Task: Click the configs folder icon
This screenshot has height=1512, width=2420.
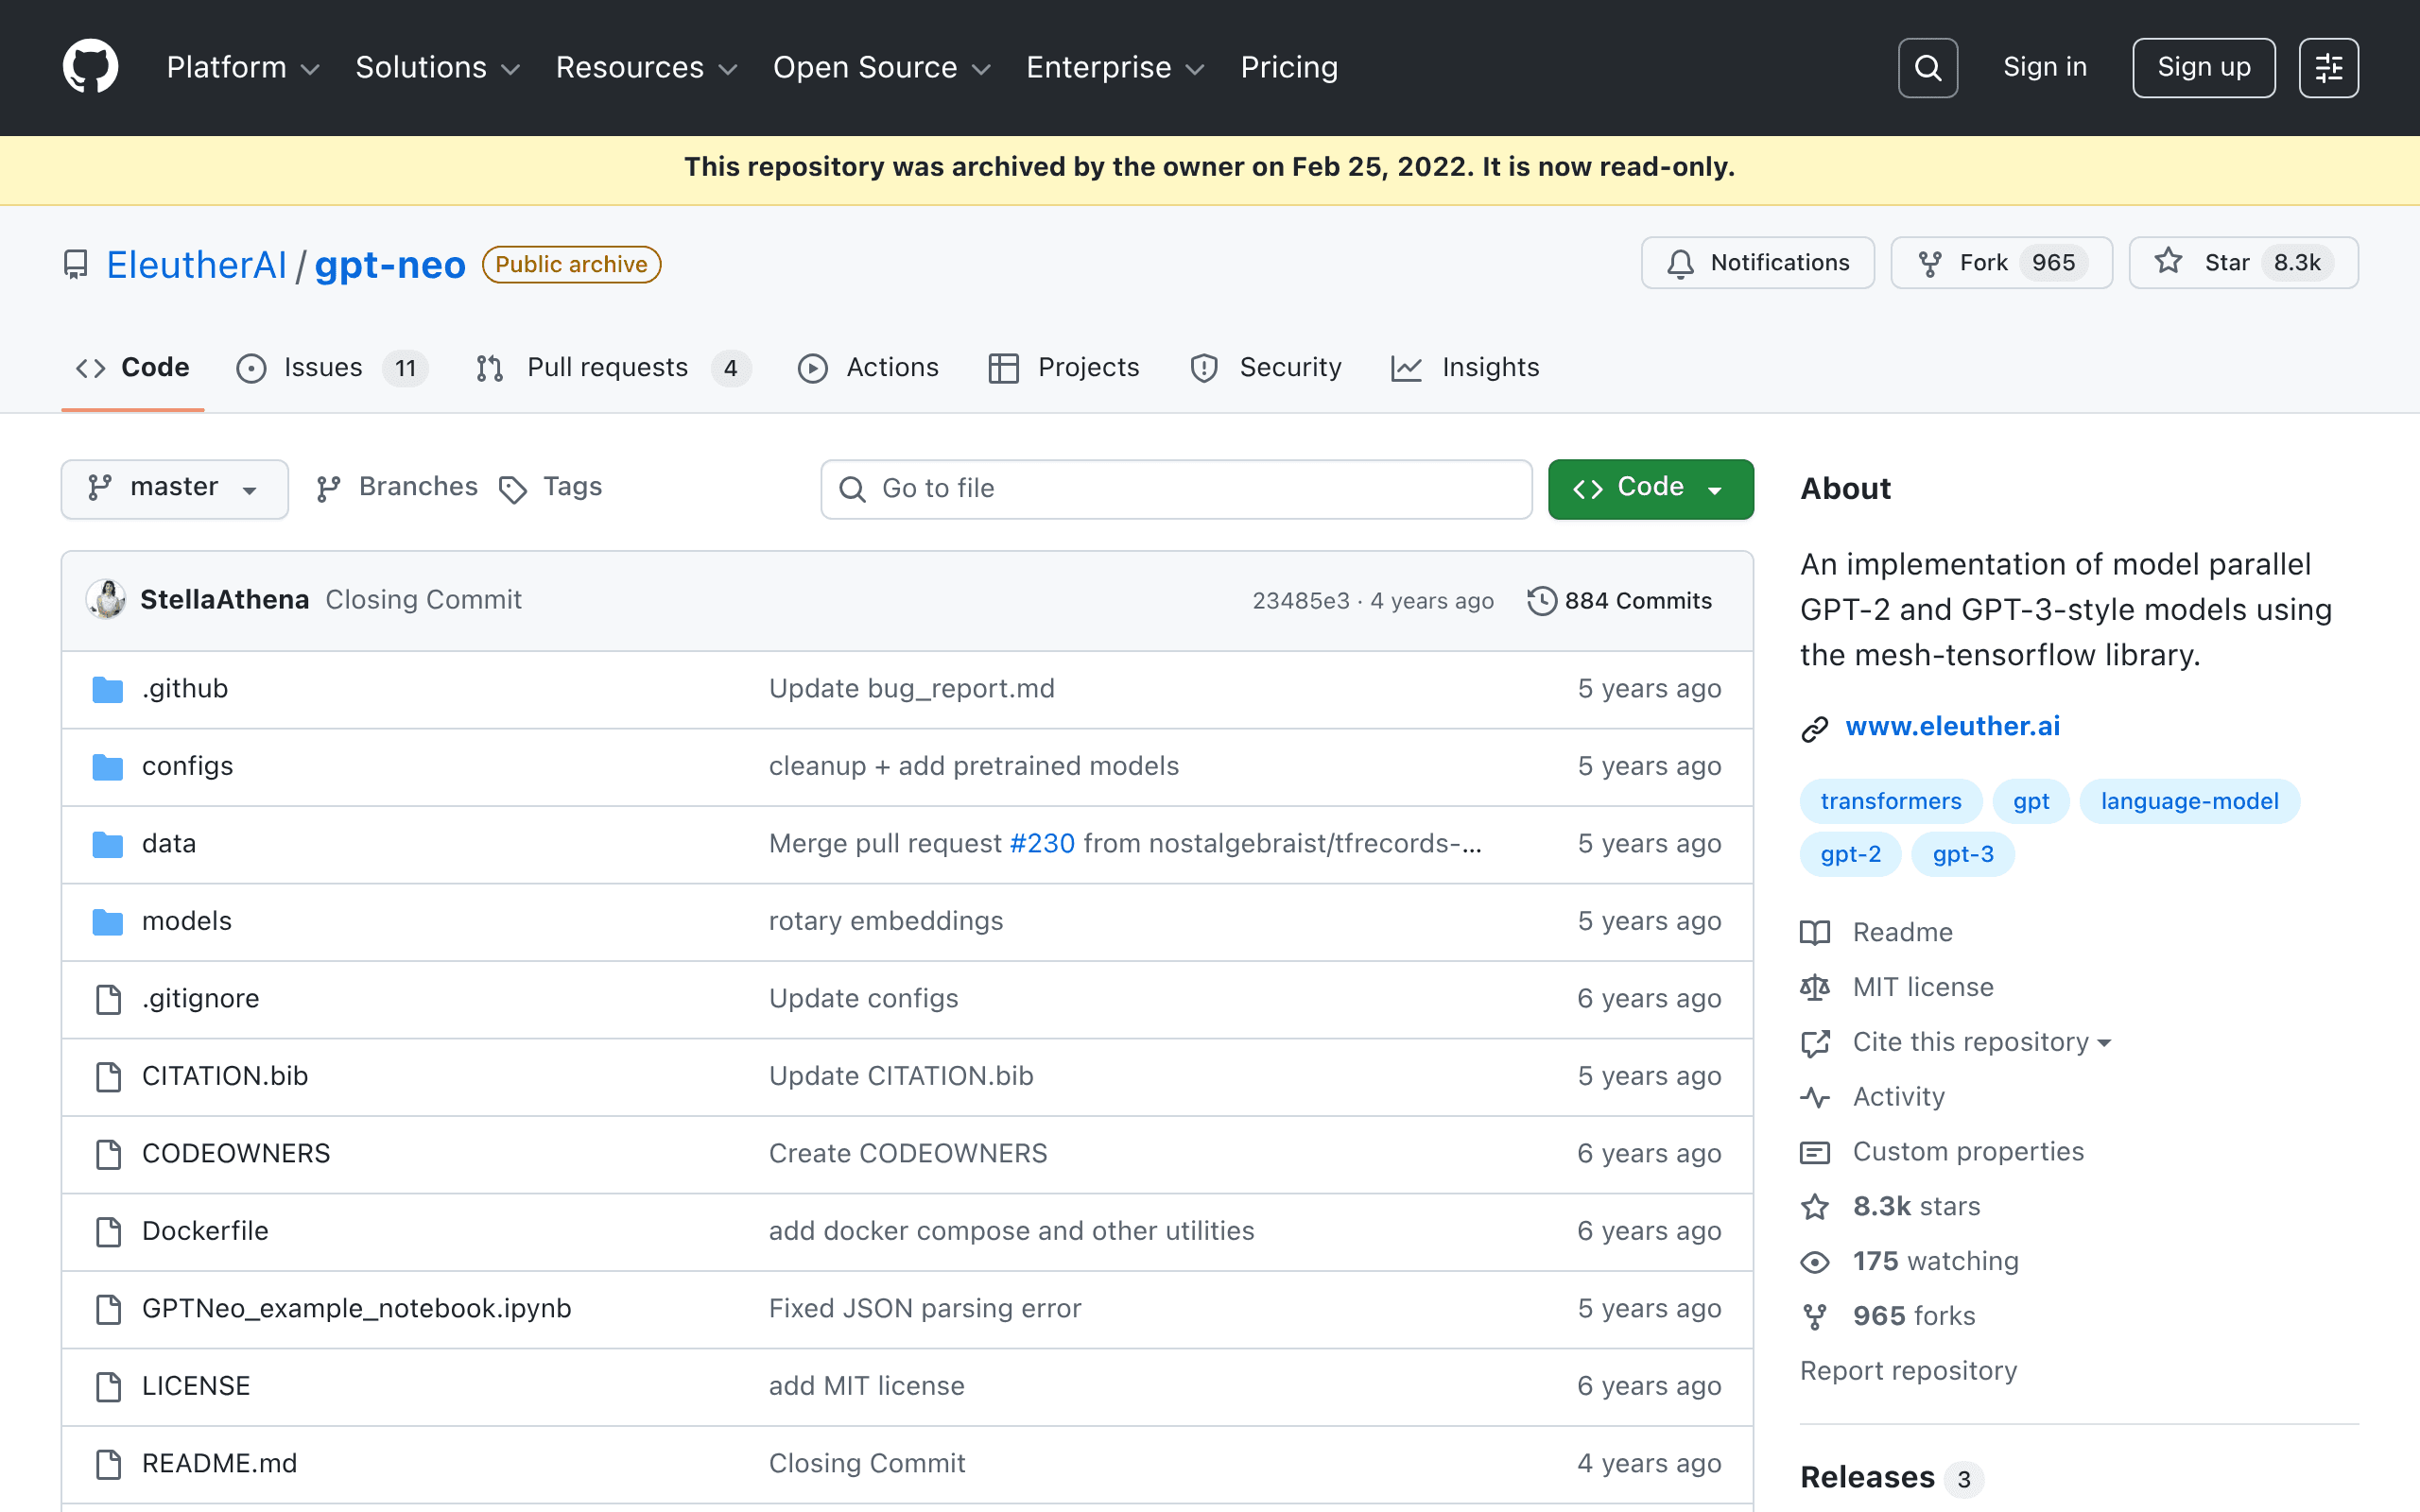Action: coord(108,767)
